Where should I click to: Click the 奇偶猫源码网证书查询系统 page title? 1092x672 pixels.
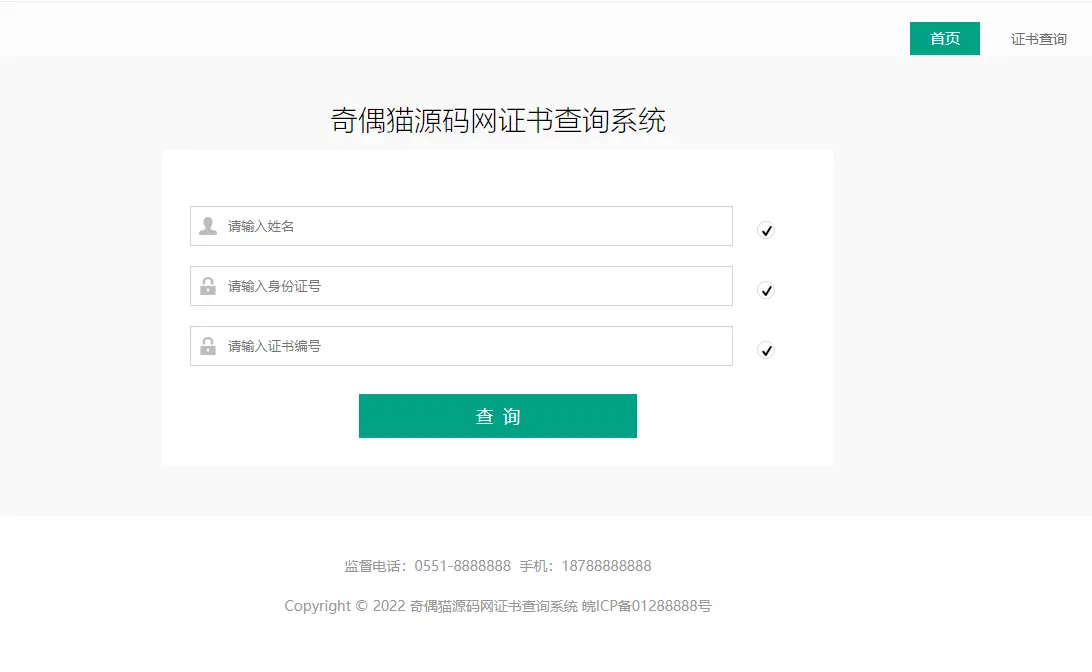pos(498,120)
